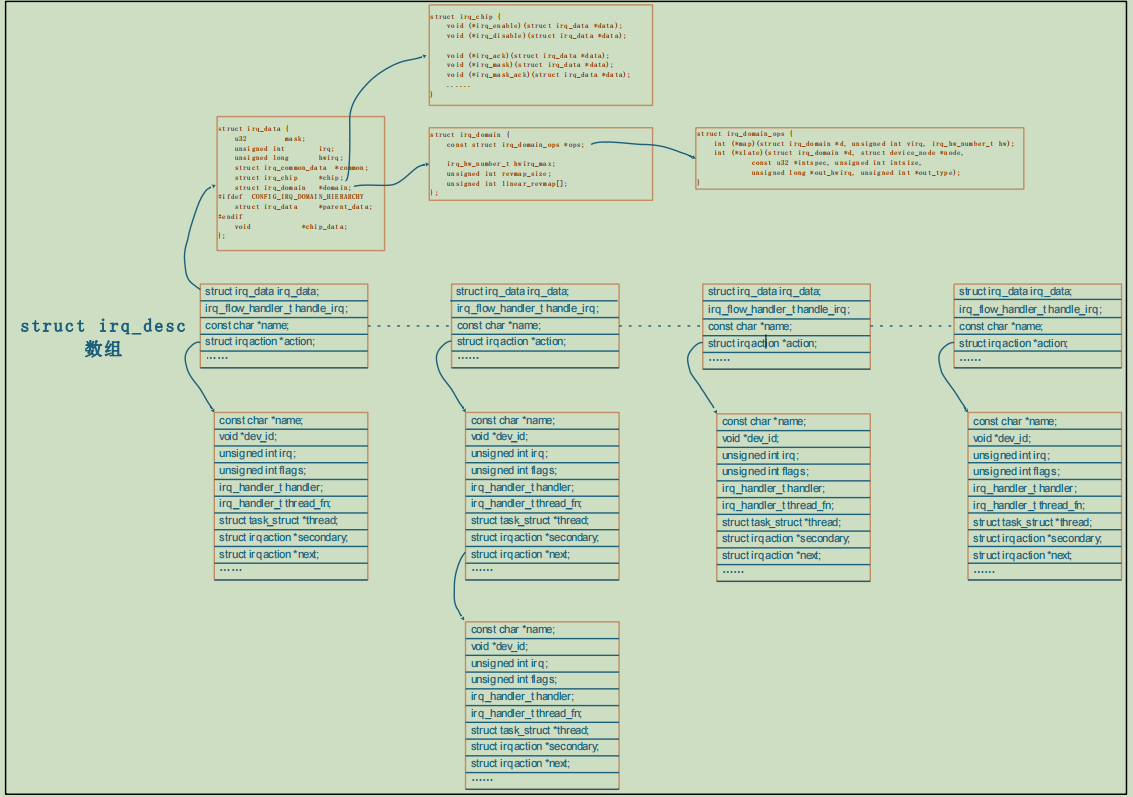
Task: Click the "#endif" line
Action: [x=231, y=217]
